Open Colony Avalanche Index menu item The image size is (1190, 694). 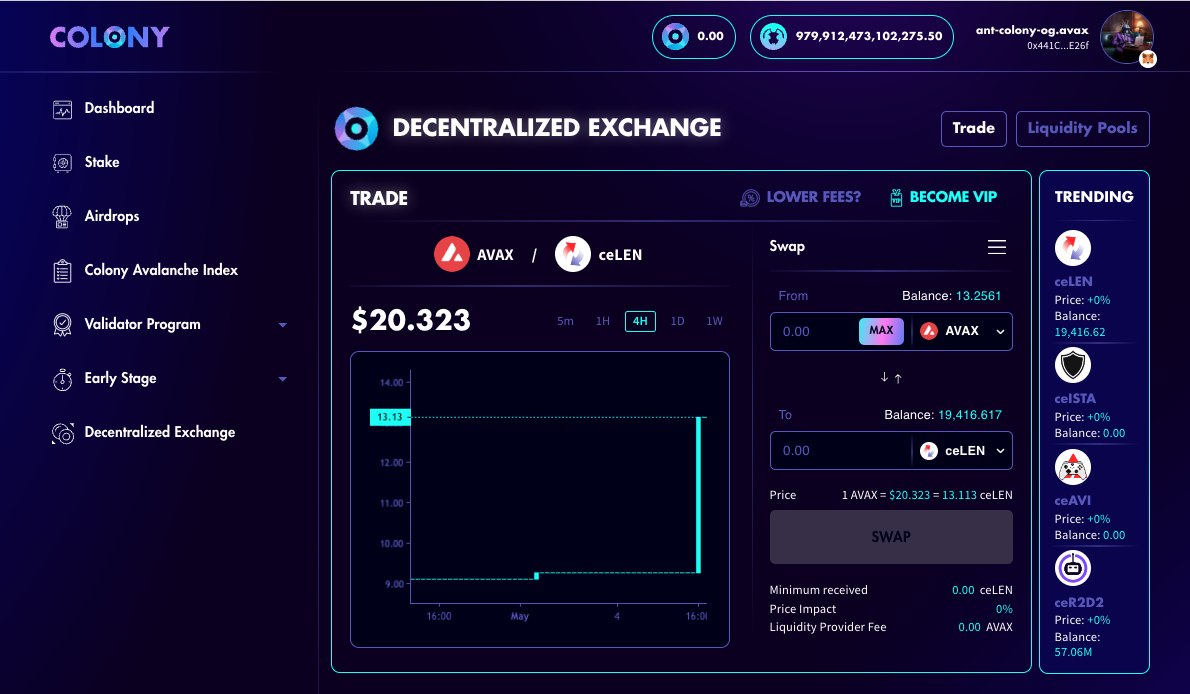coord(161,270)
